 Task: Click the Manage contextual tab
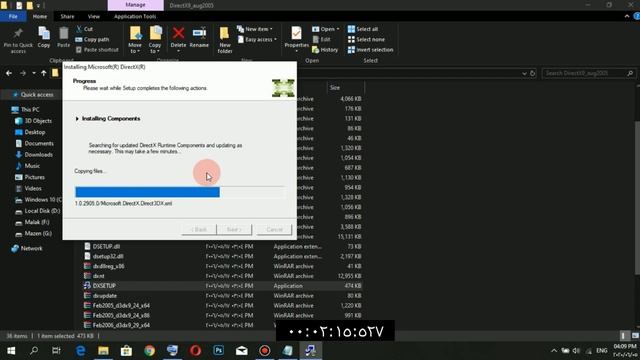coord(136,5)
